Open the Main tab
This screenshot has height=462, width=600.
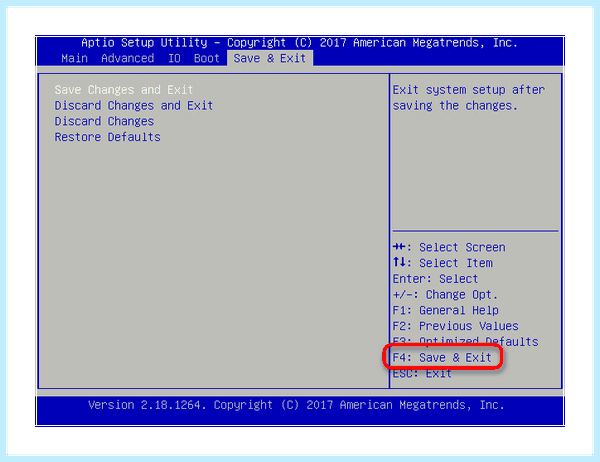(x=74, y=58)
